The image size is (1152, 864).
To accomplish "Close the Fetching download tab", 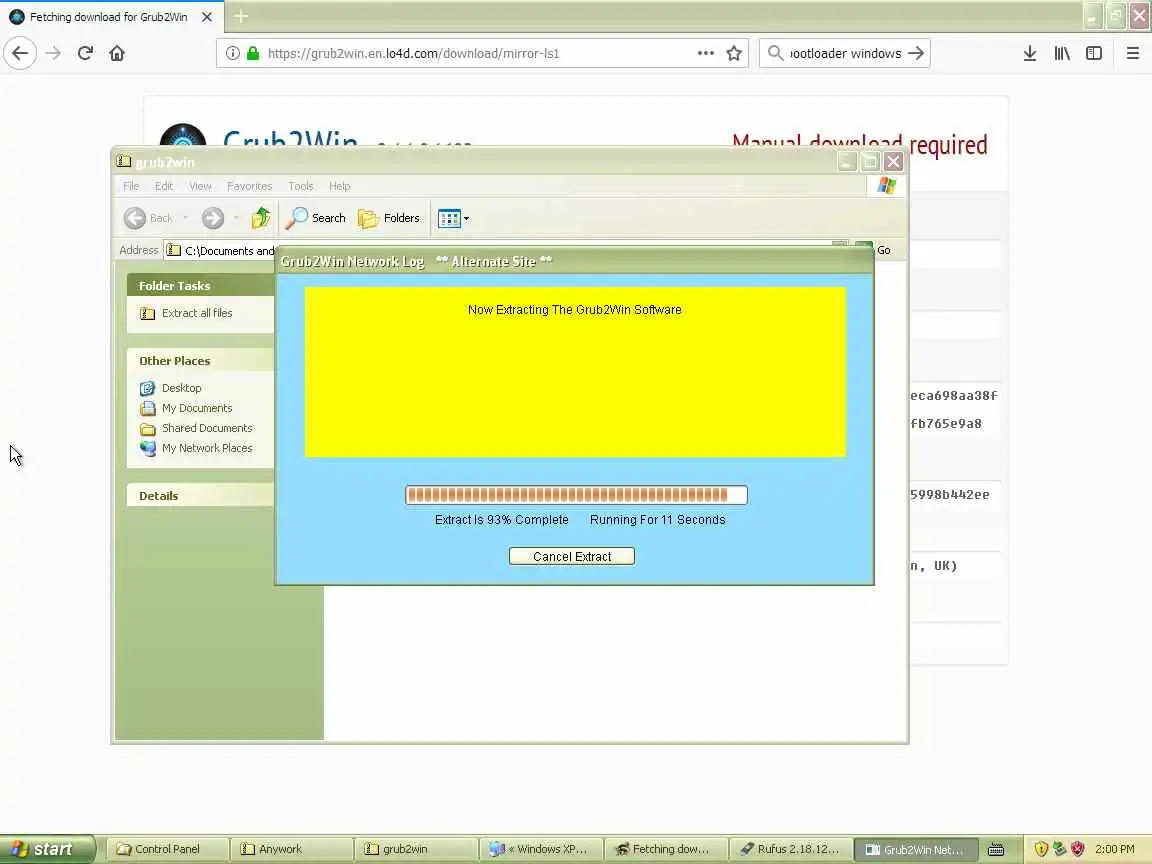I will pos(207,16).
